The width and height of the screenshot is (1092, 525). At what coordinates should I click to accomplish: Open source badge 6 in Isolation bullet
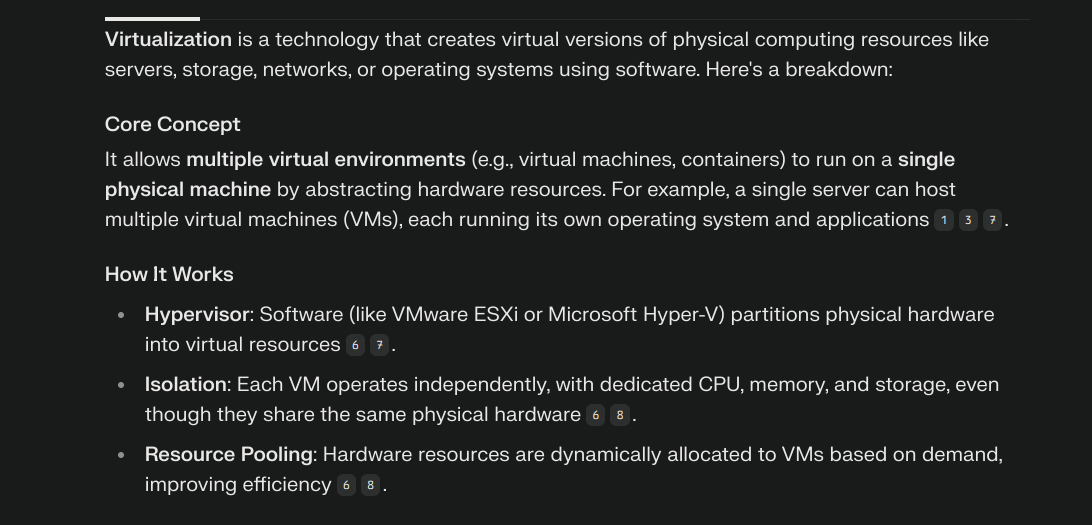point(595,415)
